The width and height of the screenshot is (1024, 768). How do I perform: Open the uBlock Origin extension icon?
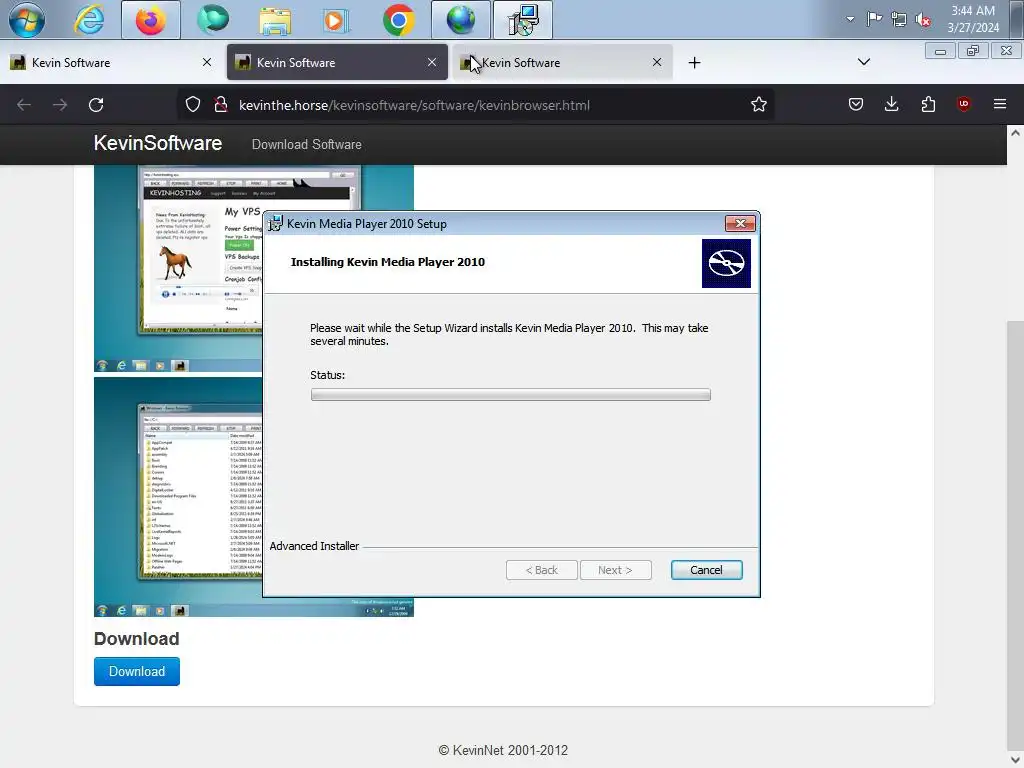coord(964,104)
